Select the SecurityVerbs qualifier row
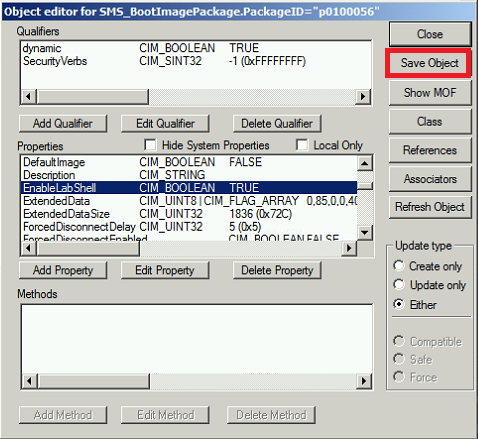The height and width of the screenshot is (439, 478). tap(196, 61)
